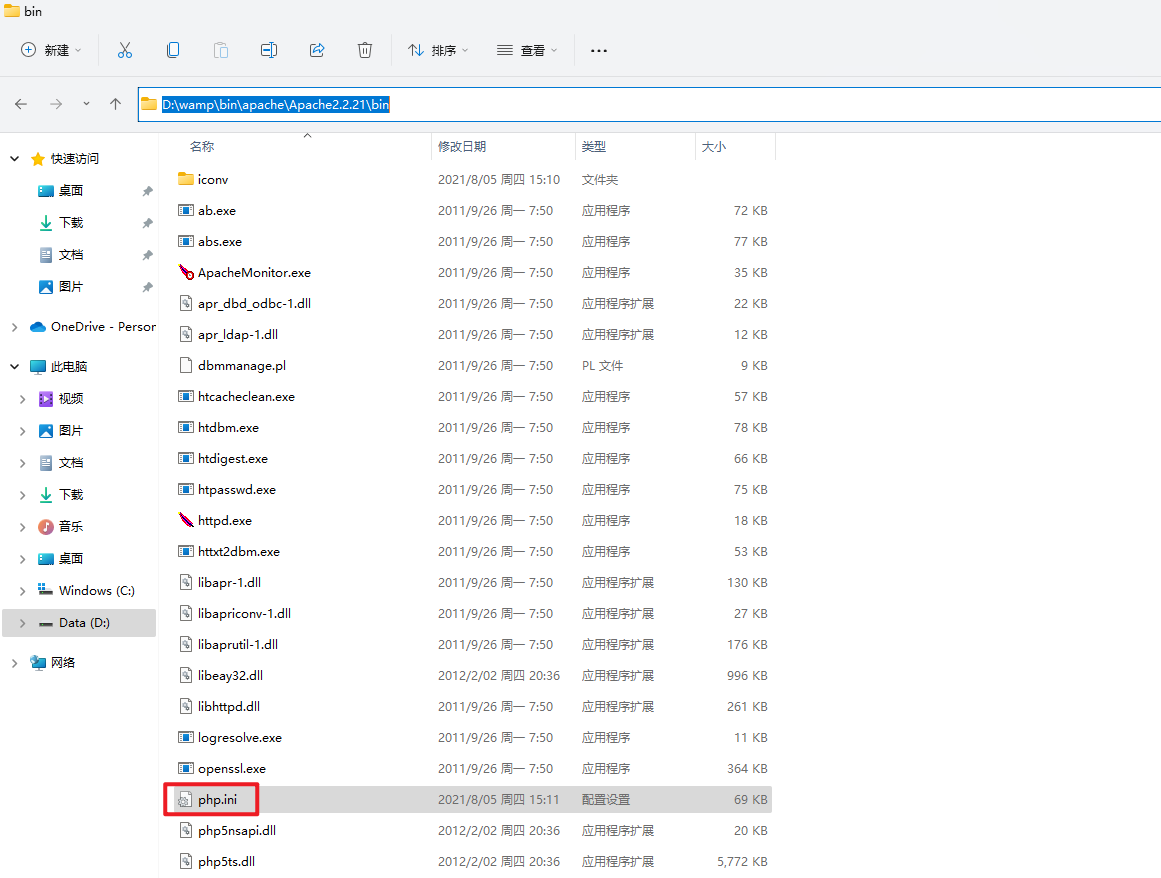This screenshot has height=878, width=1161.
Task: Select libhttpd.dll file name
Action: tap(229, 706)
